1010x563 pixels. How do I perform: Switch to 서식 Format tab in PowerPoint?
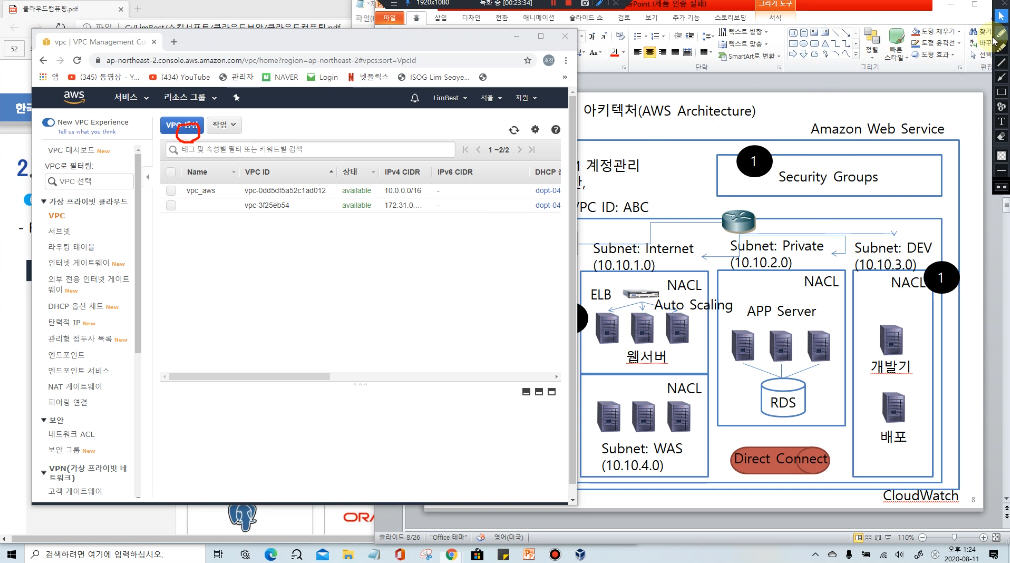pos(775,18)
